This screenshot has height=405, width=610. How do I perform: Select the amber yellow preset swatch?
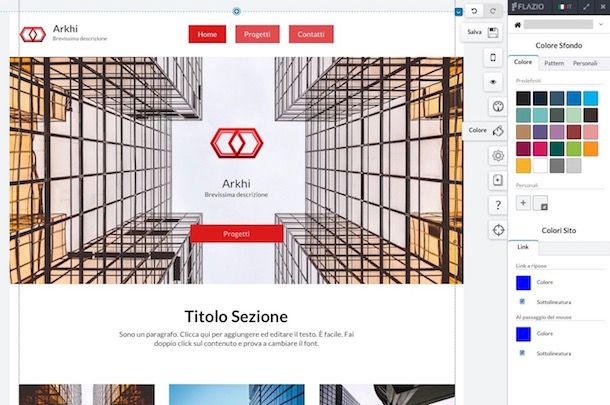point(523,166)
